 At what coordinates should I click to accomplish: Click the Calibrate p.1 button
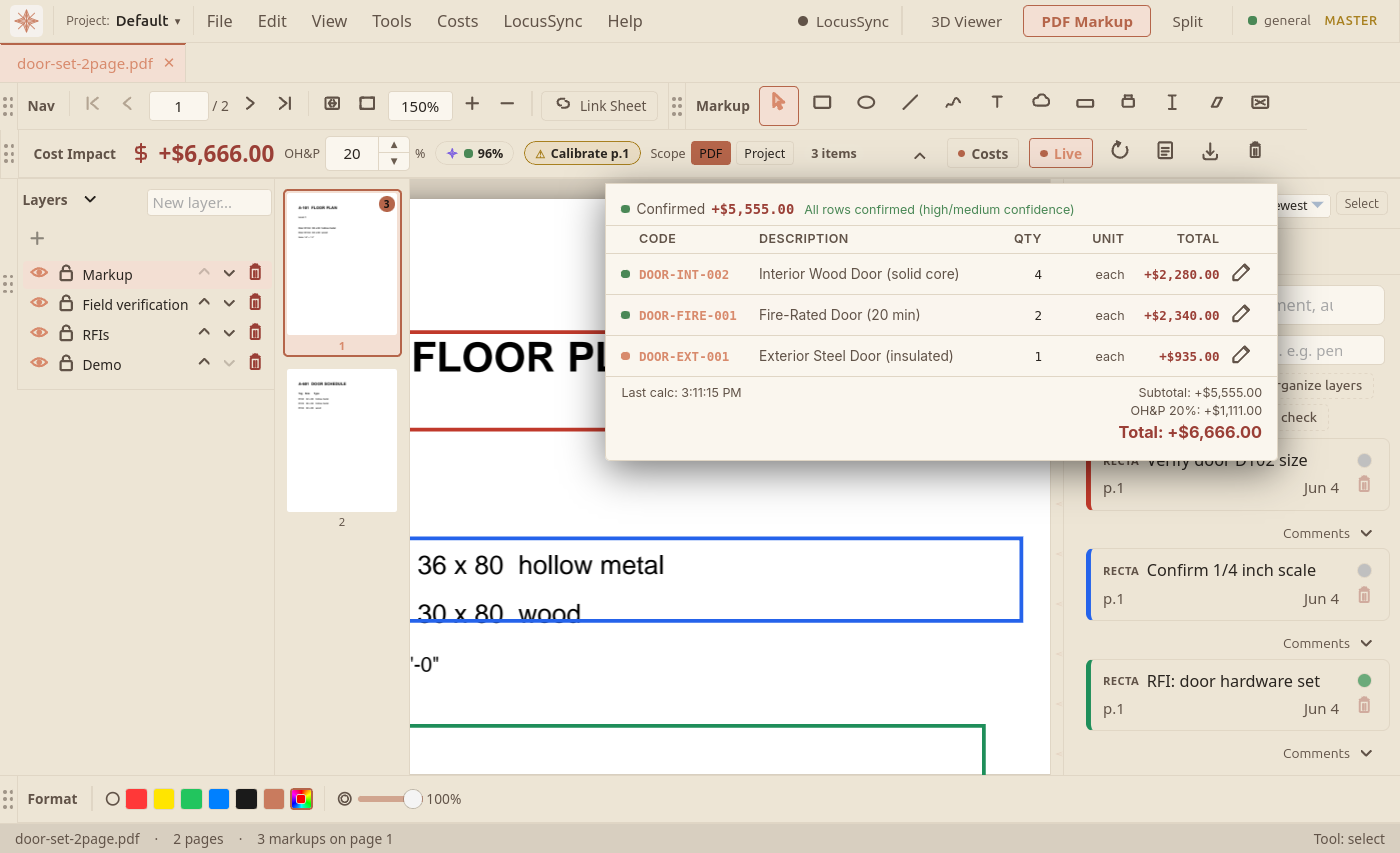[582, 153]
